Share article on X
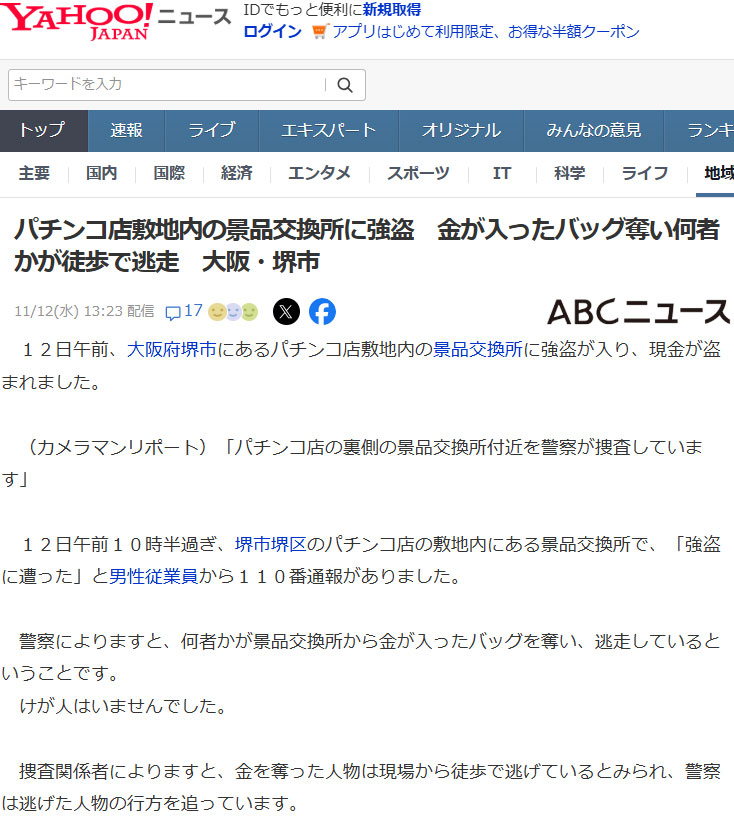 point(286,312)
